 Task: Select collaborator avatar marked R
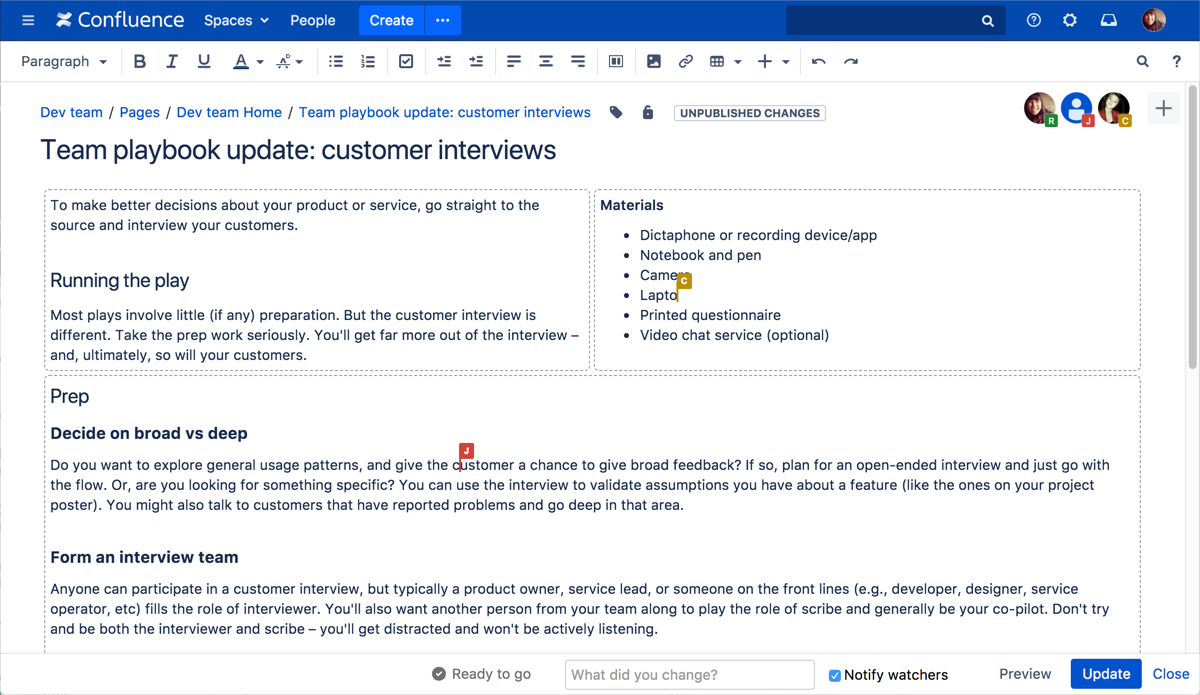coord(1040,108)
